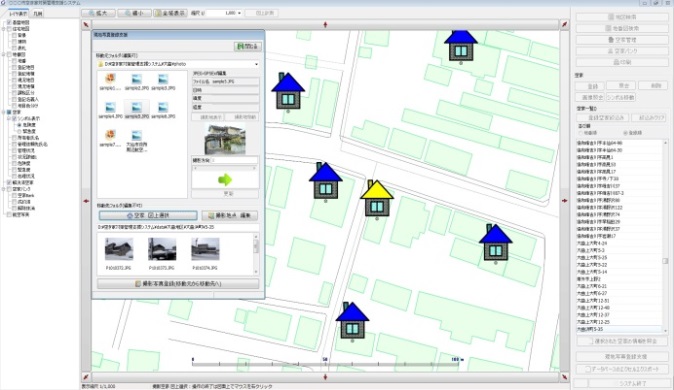The image size is (674, 390).
Task: Select the 登録順 sort radio button
Action: (x=625, y=133)
